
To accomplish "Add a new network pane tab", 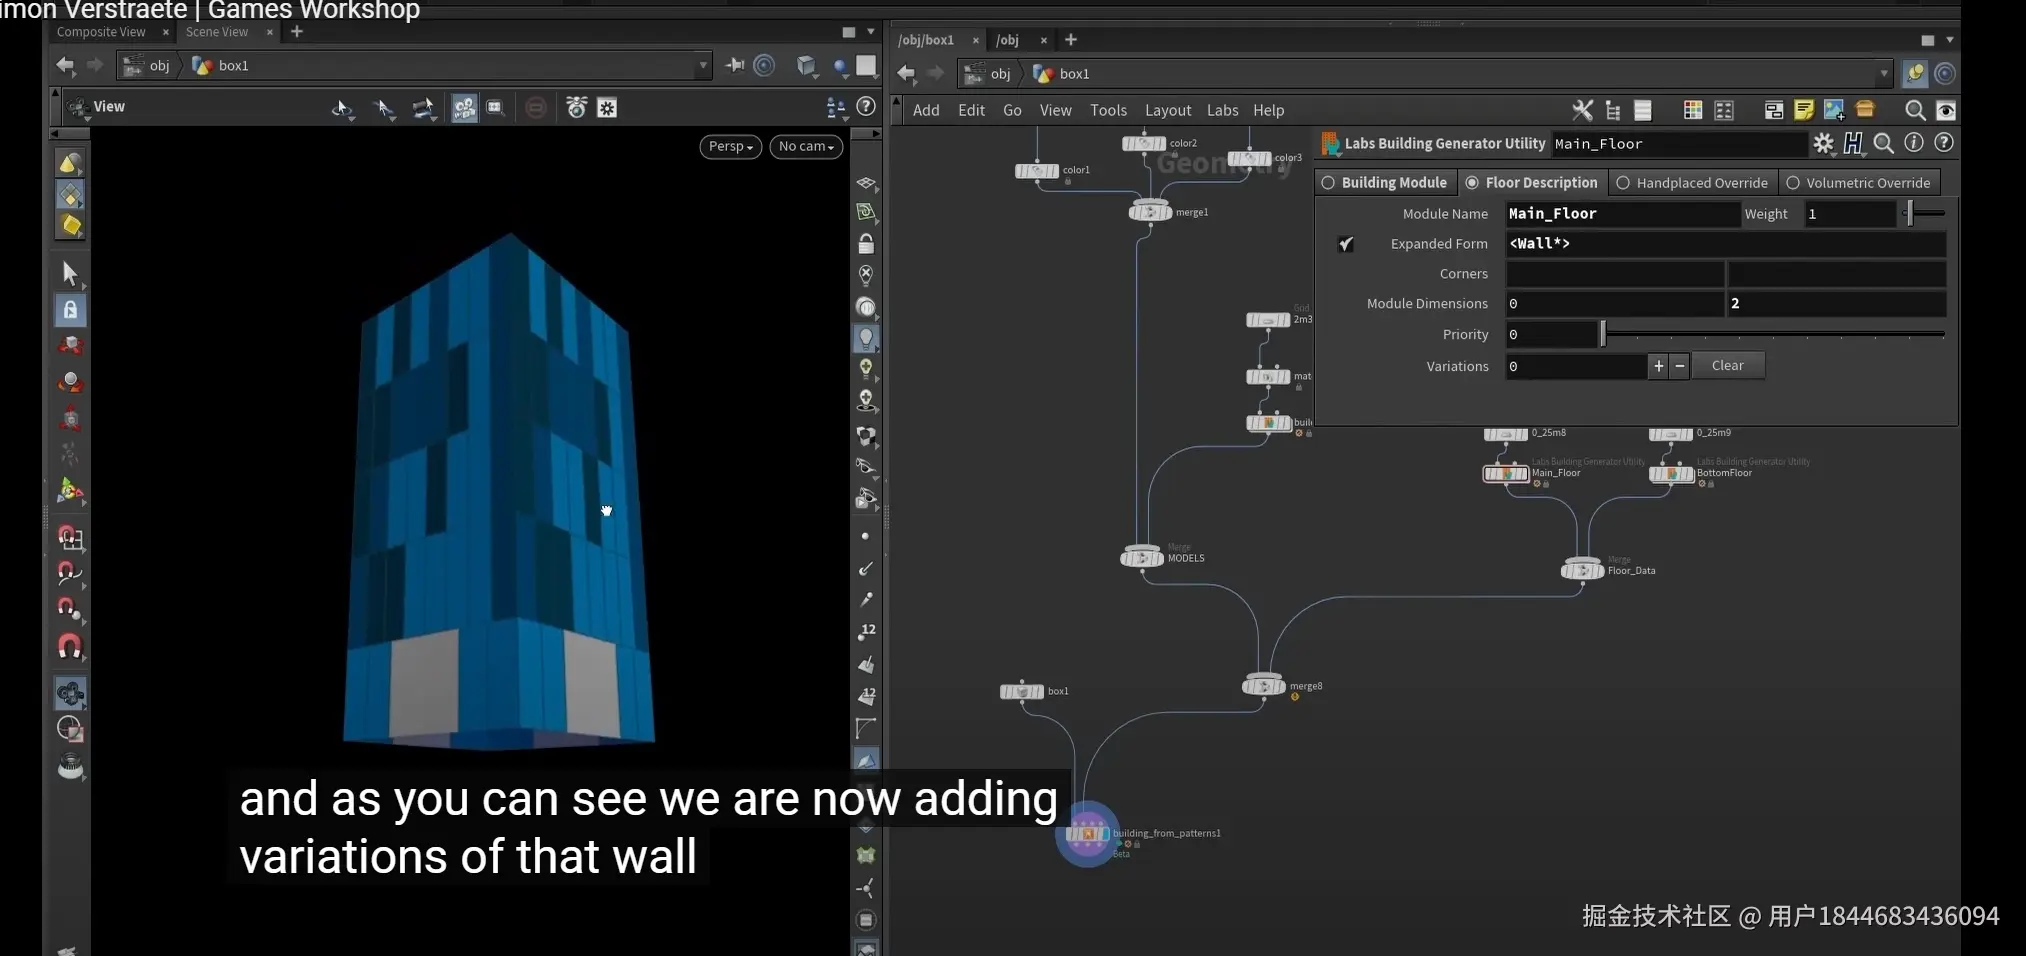I will click(x=1071, y=40).
